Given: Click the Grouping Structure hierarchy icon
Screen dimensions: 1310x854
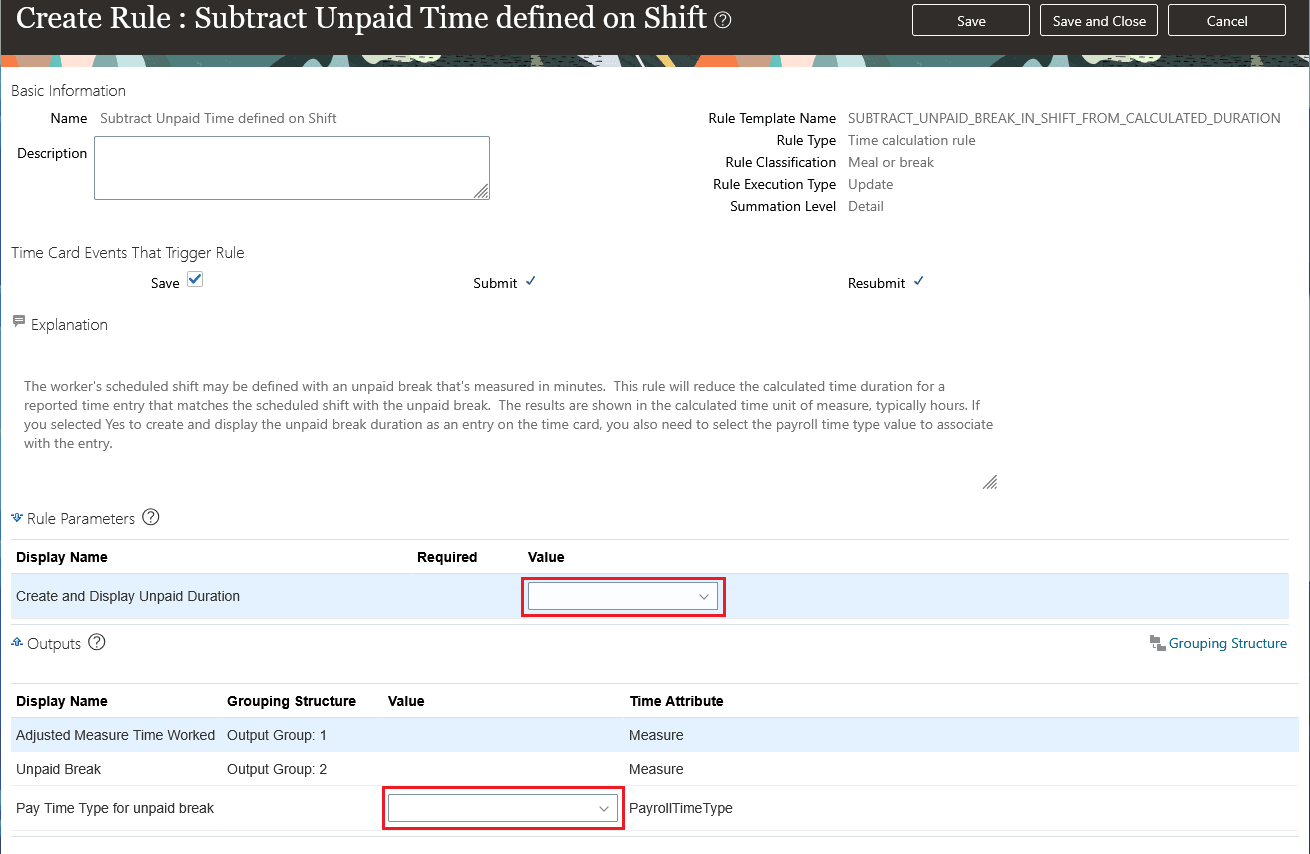Looking at the screenshot, I should click(1156, 643).
